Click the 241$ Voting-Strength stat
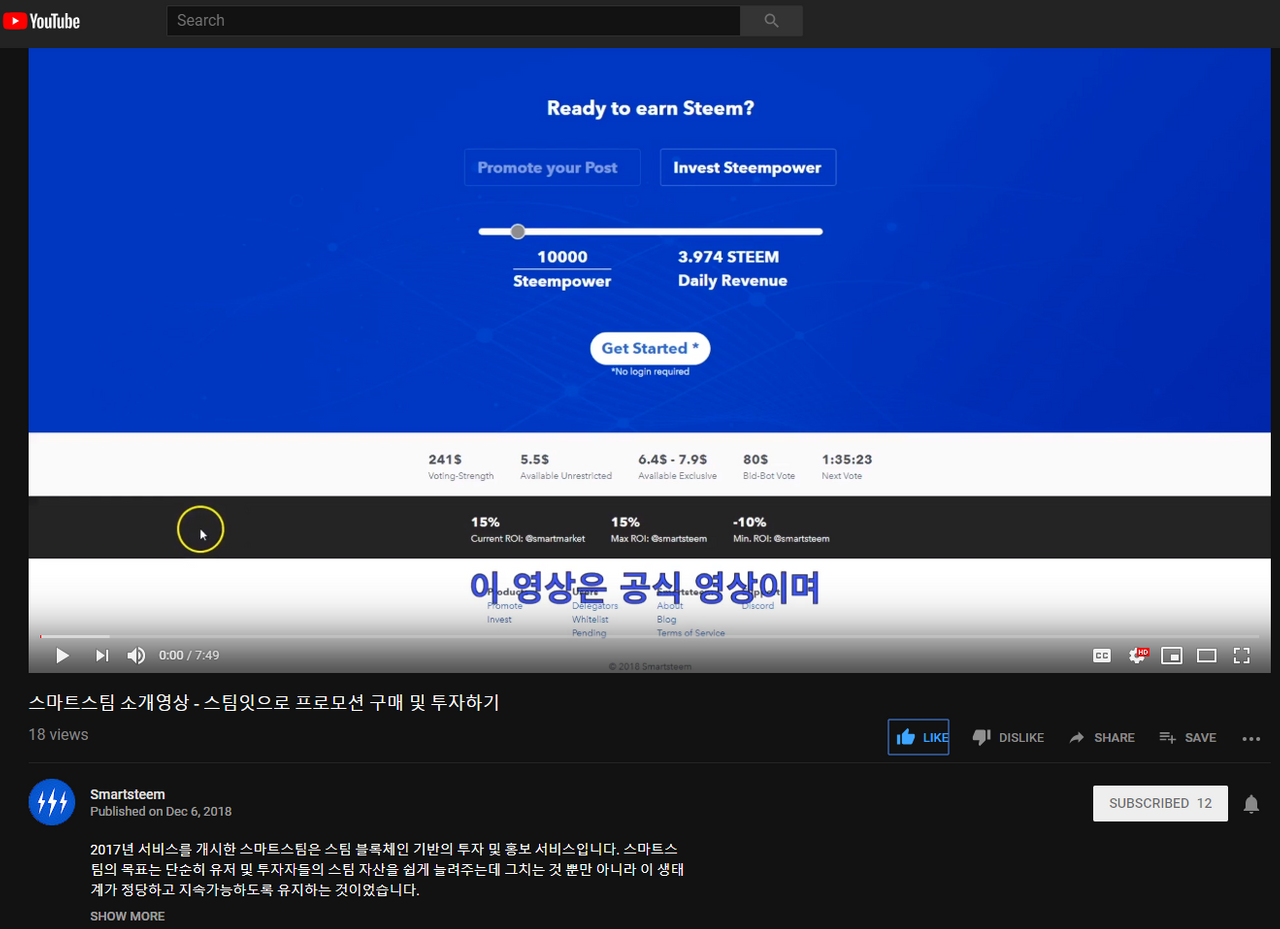1280x929 pixels. click(461, 466)
